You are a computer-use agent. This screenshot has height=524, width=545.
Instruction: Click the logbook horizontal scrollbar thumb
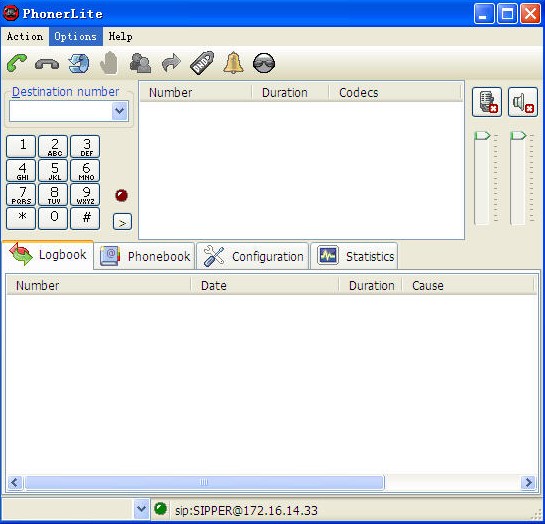point(204,482)
